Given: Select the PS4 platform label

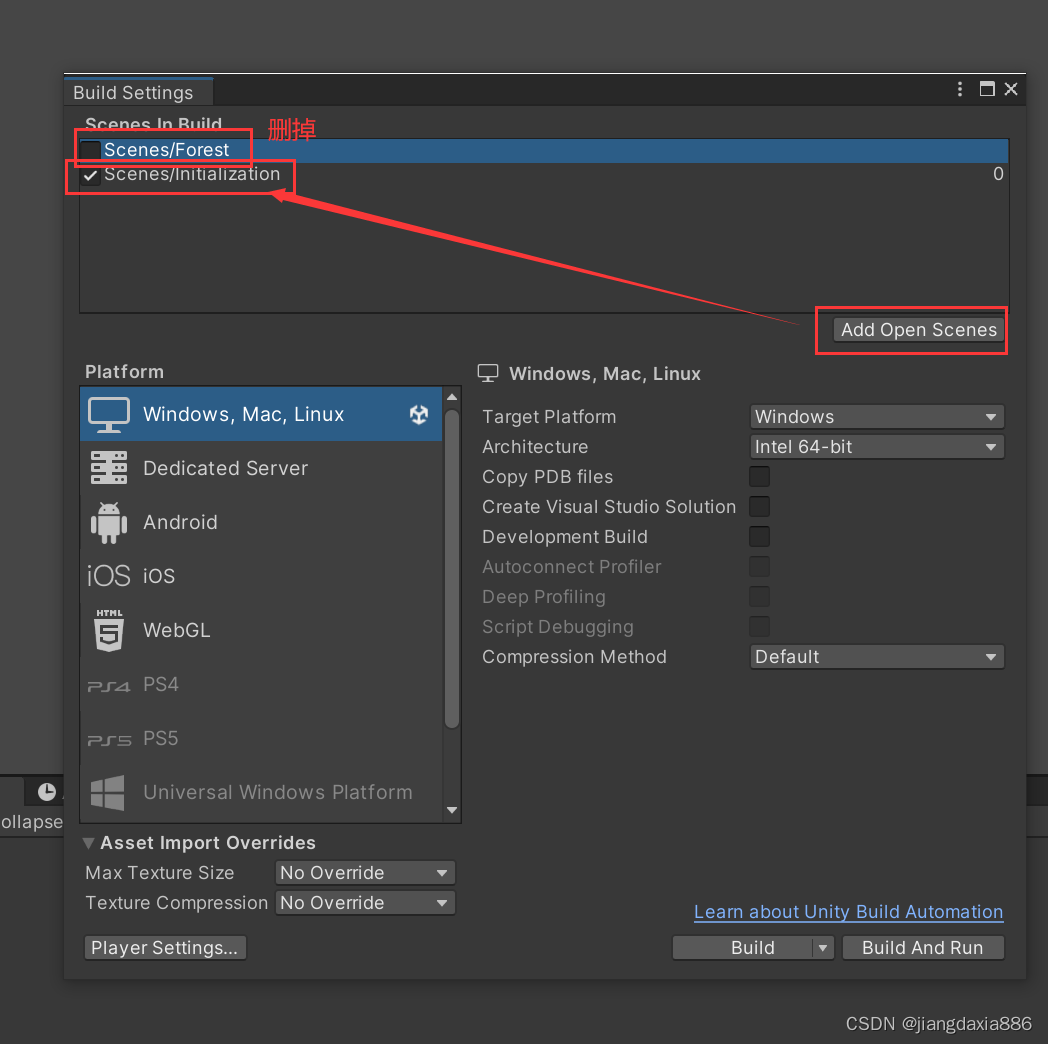Looking at the screenshot, I should (161, 684).
